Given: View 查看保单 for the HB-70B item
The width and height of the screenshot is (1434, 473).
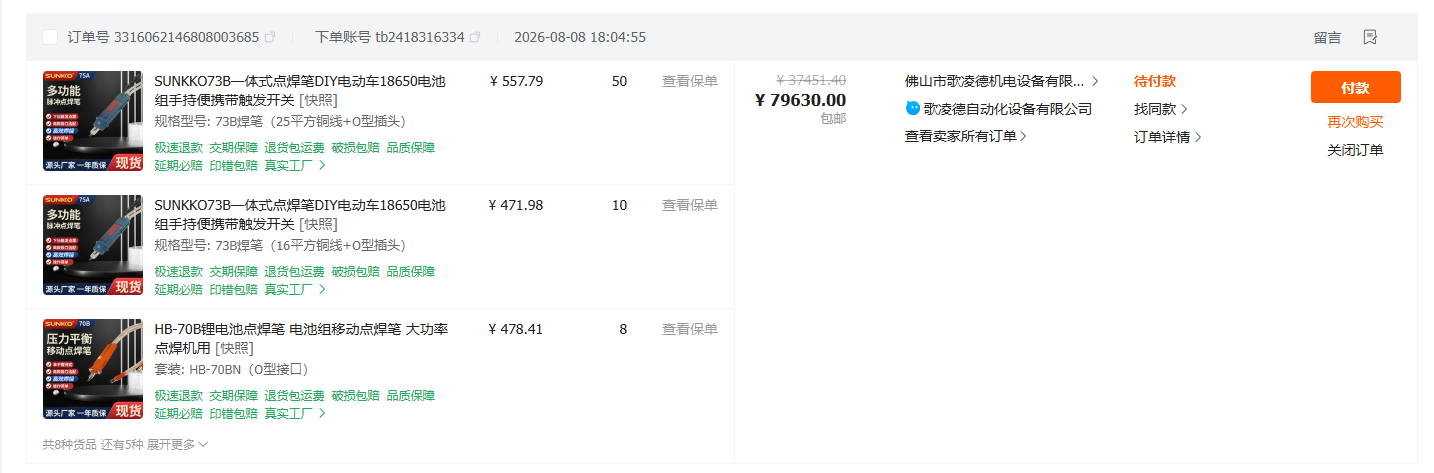Looking at the screenshot, I should tap(690, 329).
